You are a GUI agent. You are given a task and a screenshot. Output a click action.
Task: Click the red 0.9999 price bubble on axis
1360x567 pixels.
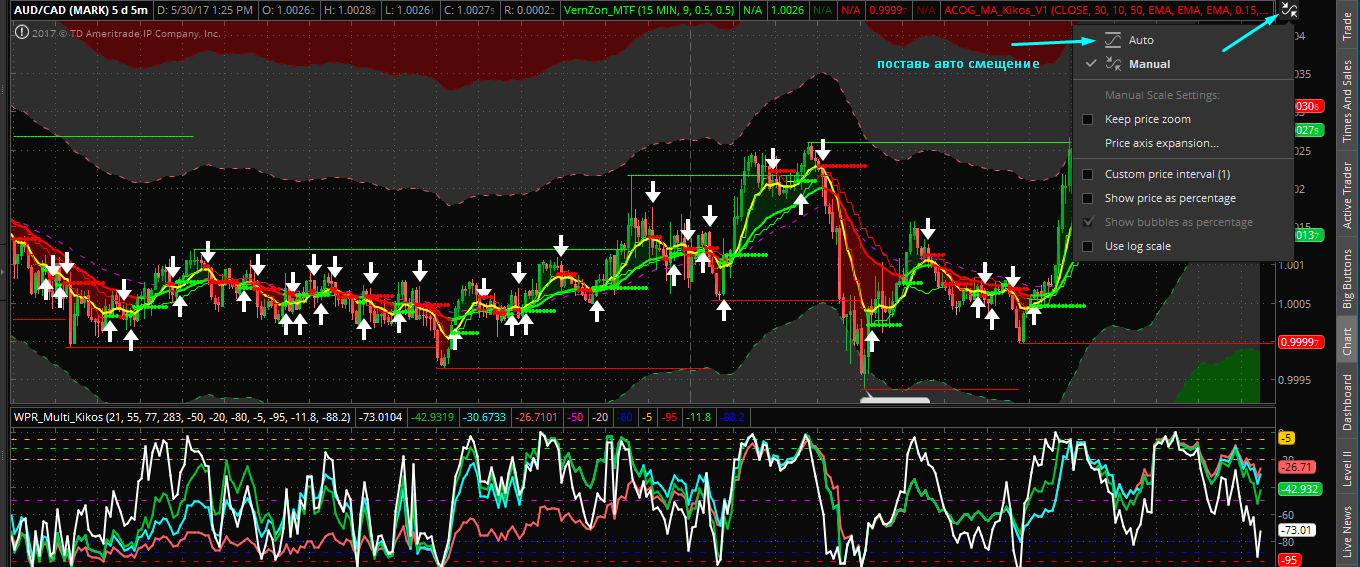(x=1304, y=342)
